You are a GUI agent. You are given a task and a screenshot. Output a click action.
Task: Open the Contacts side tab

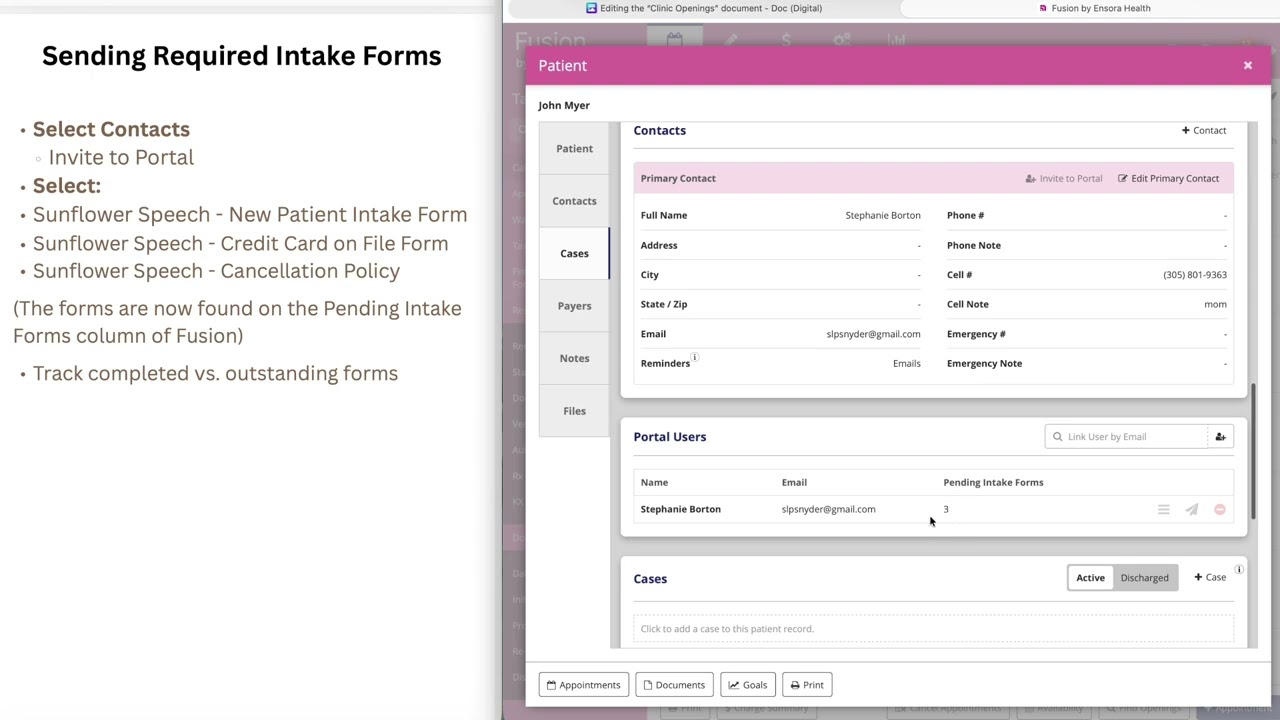pyautogui.click(x=574, y=201)
